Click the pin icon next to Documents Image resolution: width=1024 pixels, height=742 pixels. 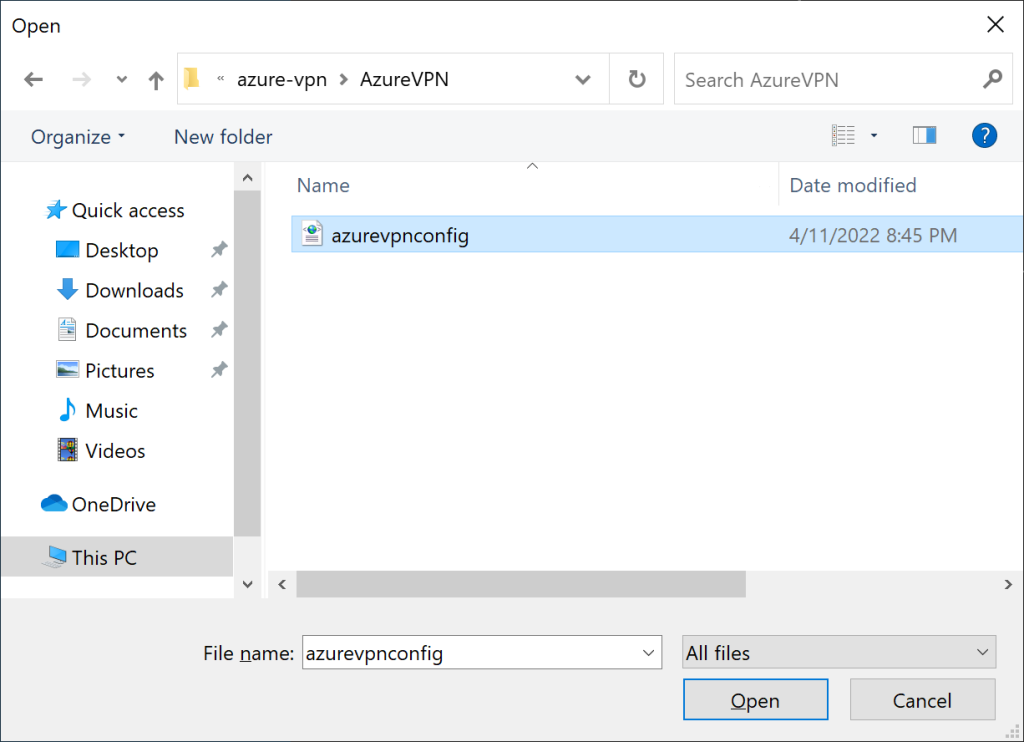[219, 330]
